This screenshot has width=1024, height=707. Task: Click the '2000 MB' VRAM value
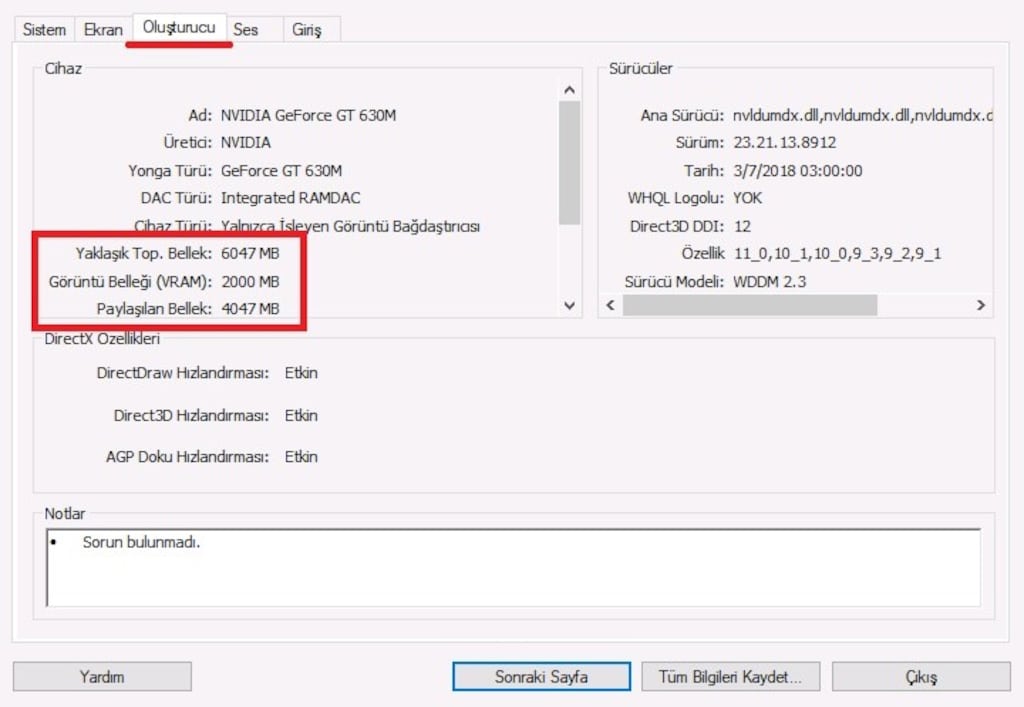click(250, 282)
